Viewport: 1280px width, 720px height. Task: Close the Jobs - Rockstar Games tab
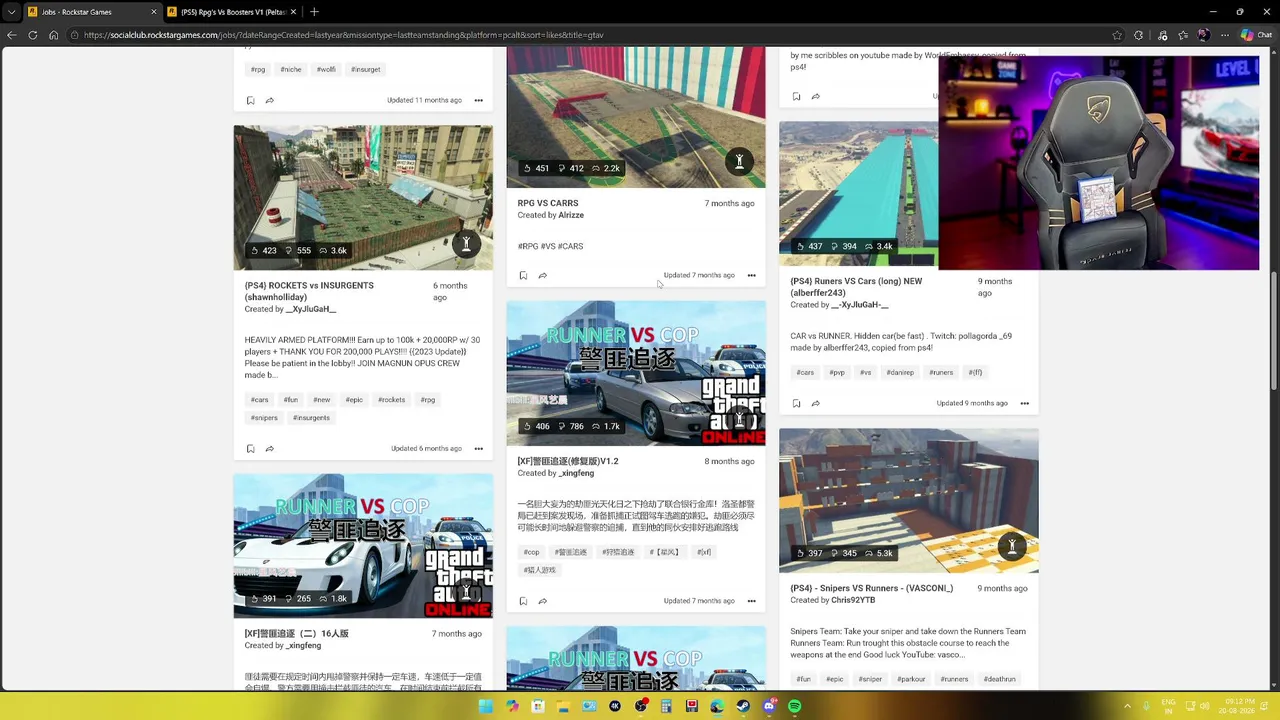(154, 12)
